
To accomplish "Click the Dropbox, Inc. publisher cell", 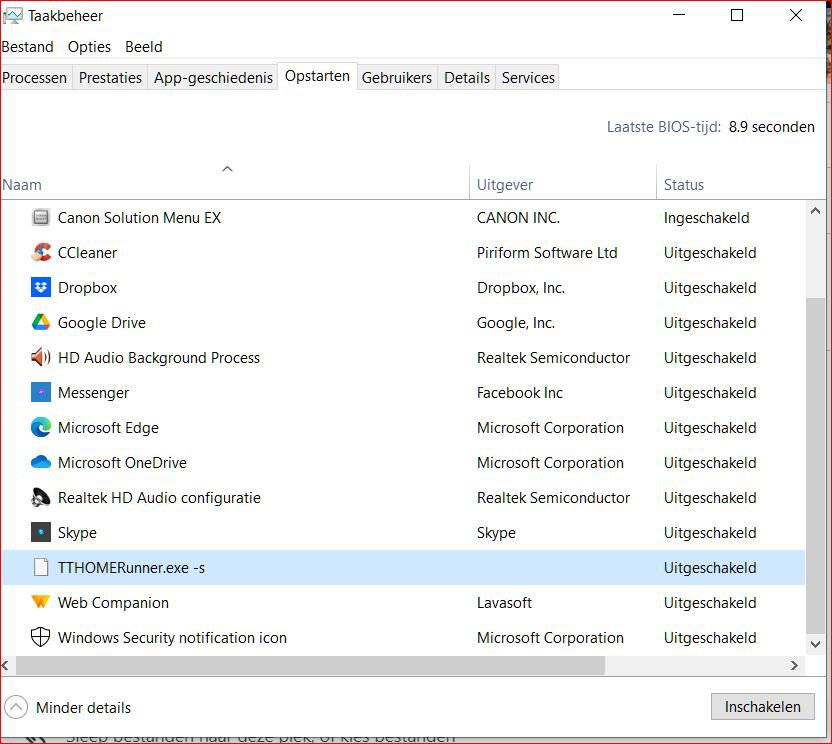I will coord(521,288).
